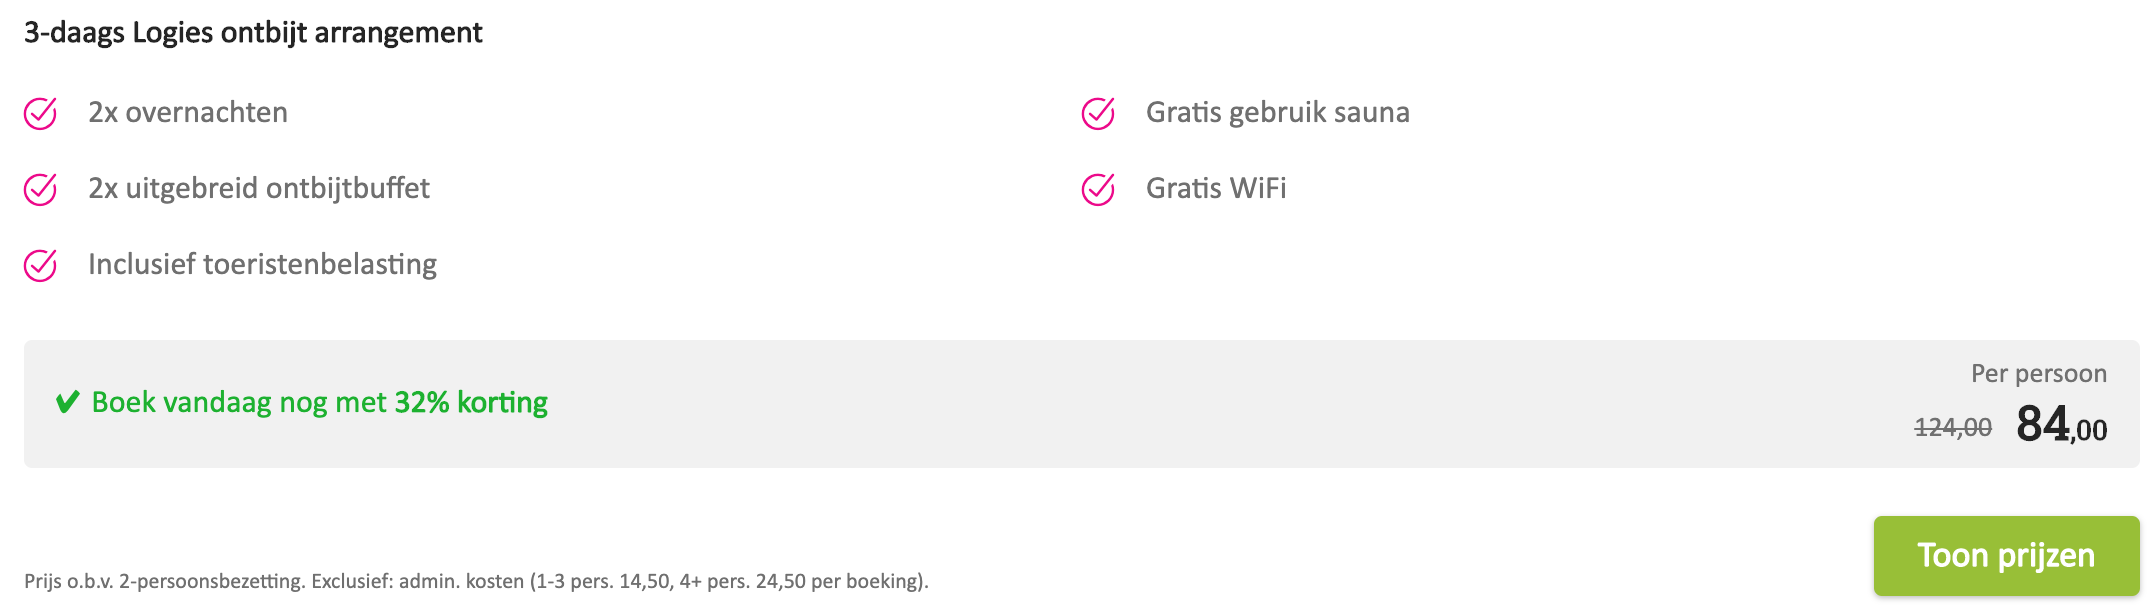This screenshot has width=2154, height=612.
Task: Click the 2x uitgebreid ontbijtbuffet text
Action: [259, 188]
